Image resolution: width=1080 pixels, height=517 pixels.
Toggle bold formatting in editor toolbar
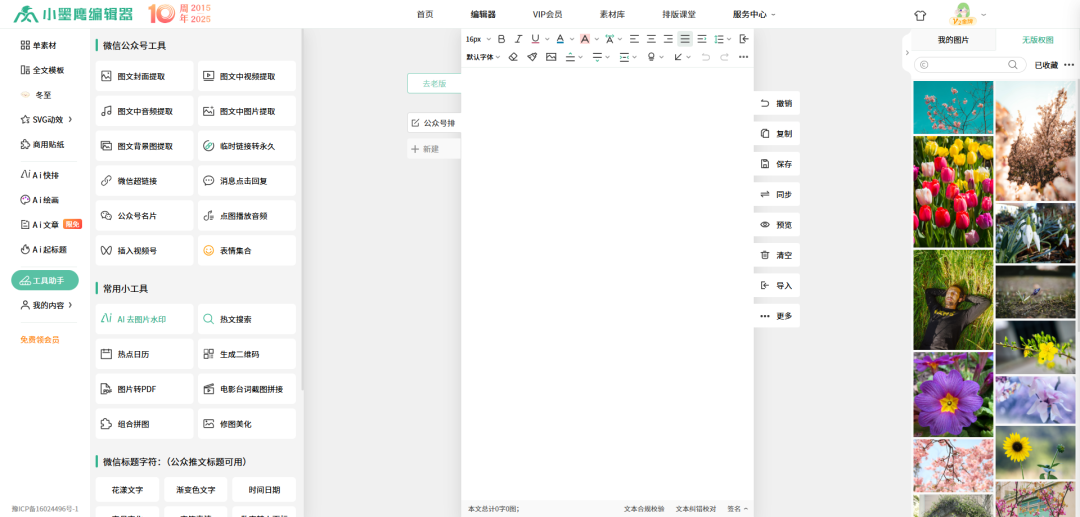coord(501,39)
